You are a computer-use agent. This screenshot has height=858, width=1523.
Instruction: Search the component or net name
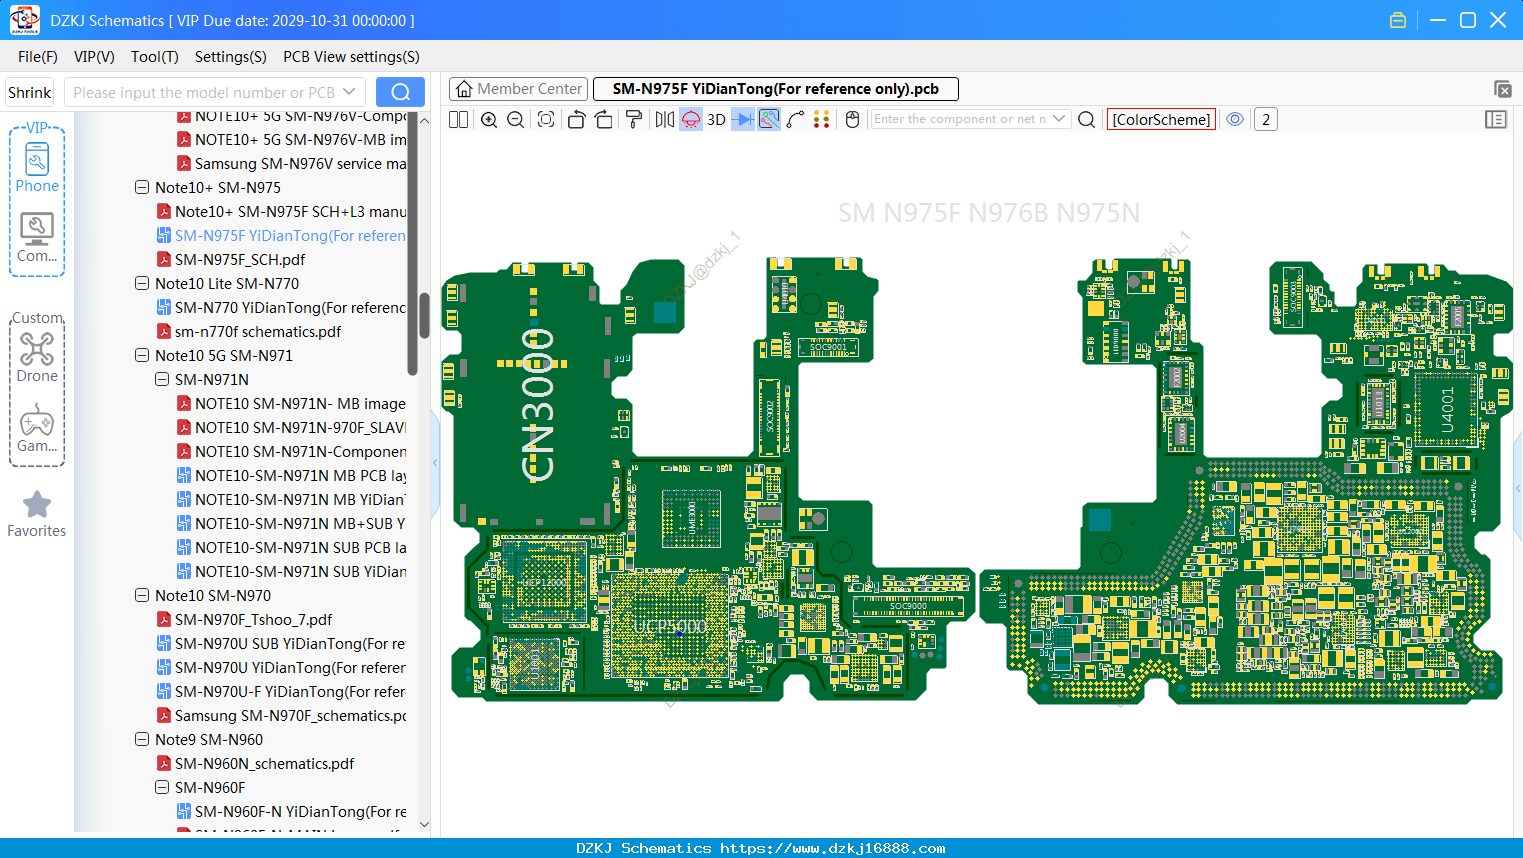click(x=1087, y=119)
